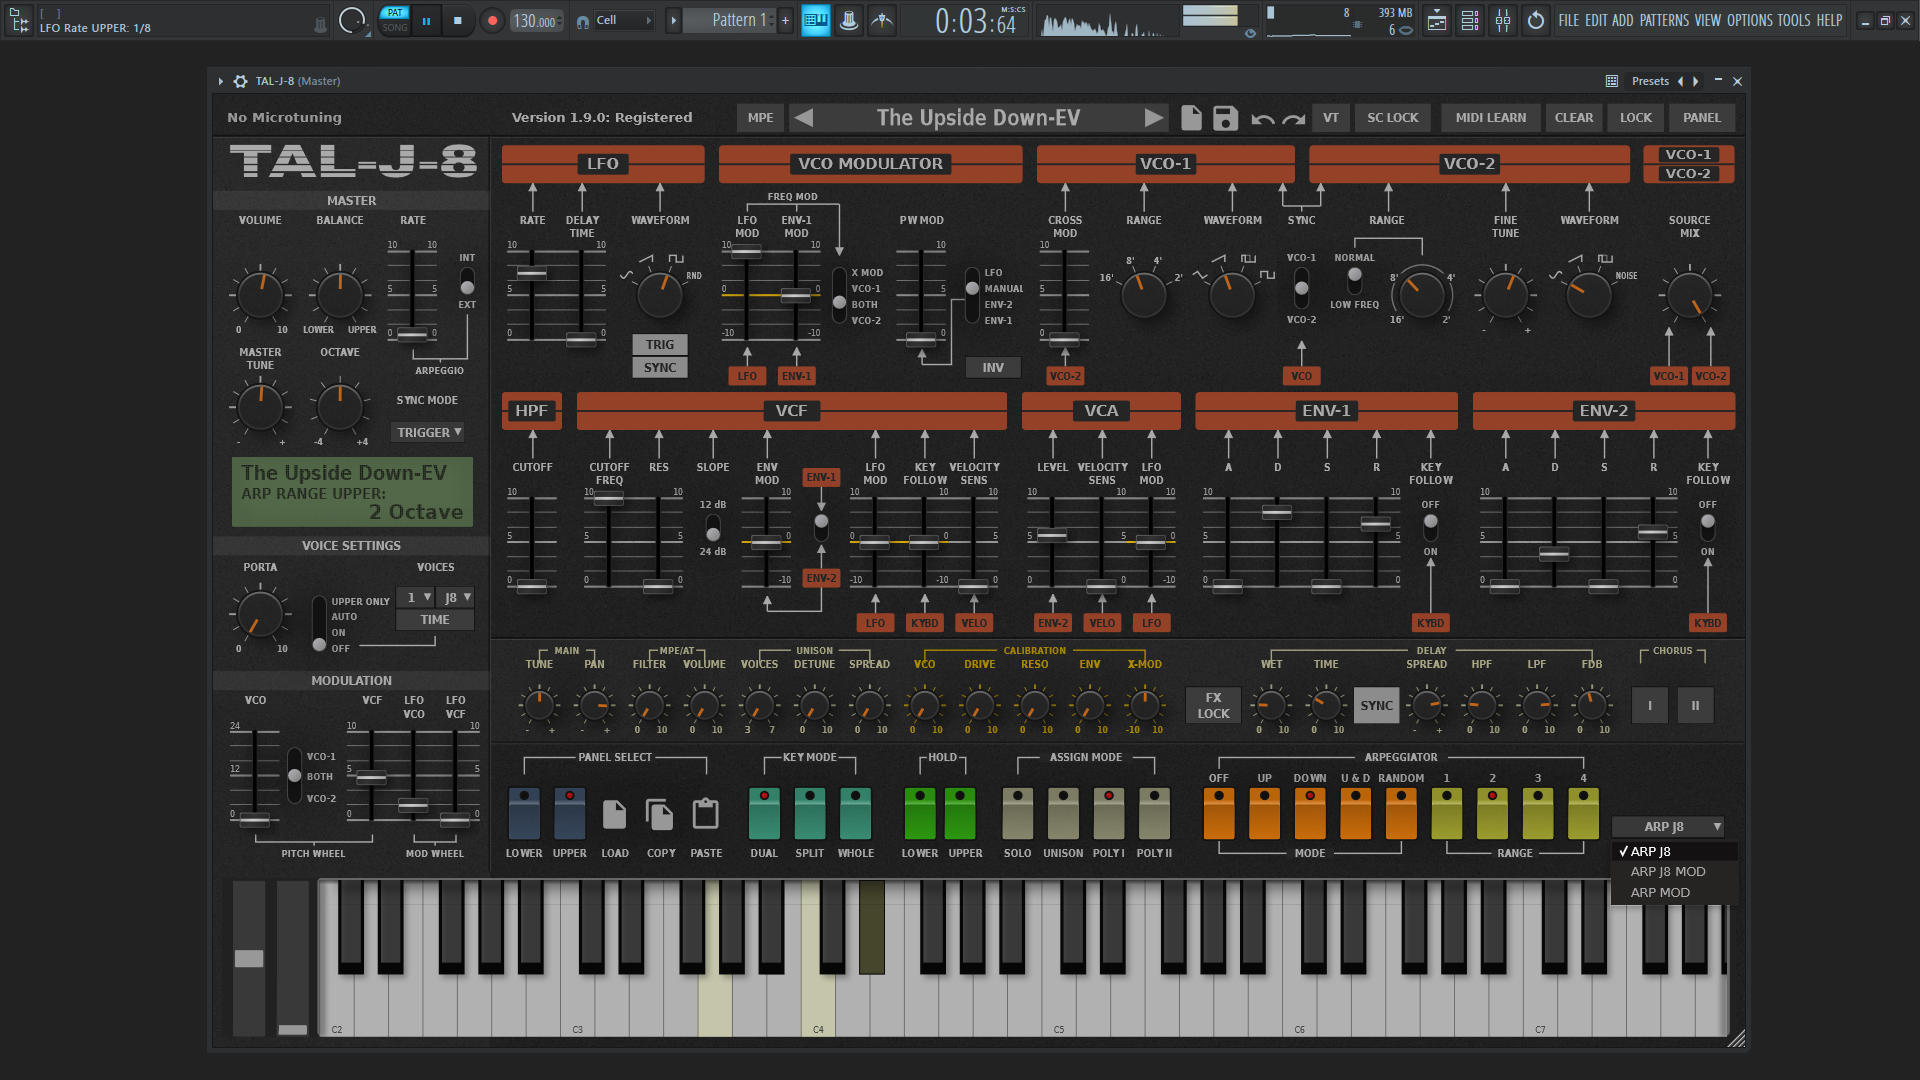Click the panel Paste clipboard icon
Viewport: 1920px width, 1080px height.
(706, 815)
